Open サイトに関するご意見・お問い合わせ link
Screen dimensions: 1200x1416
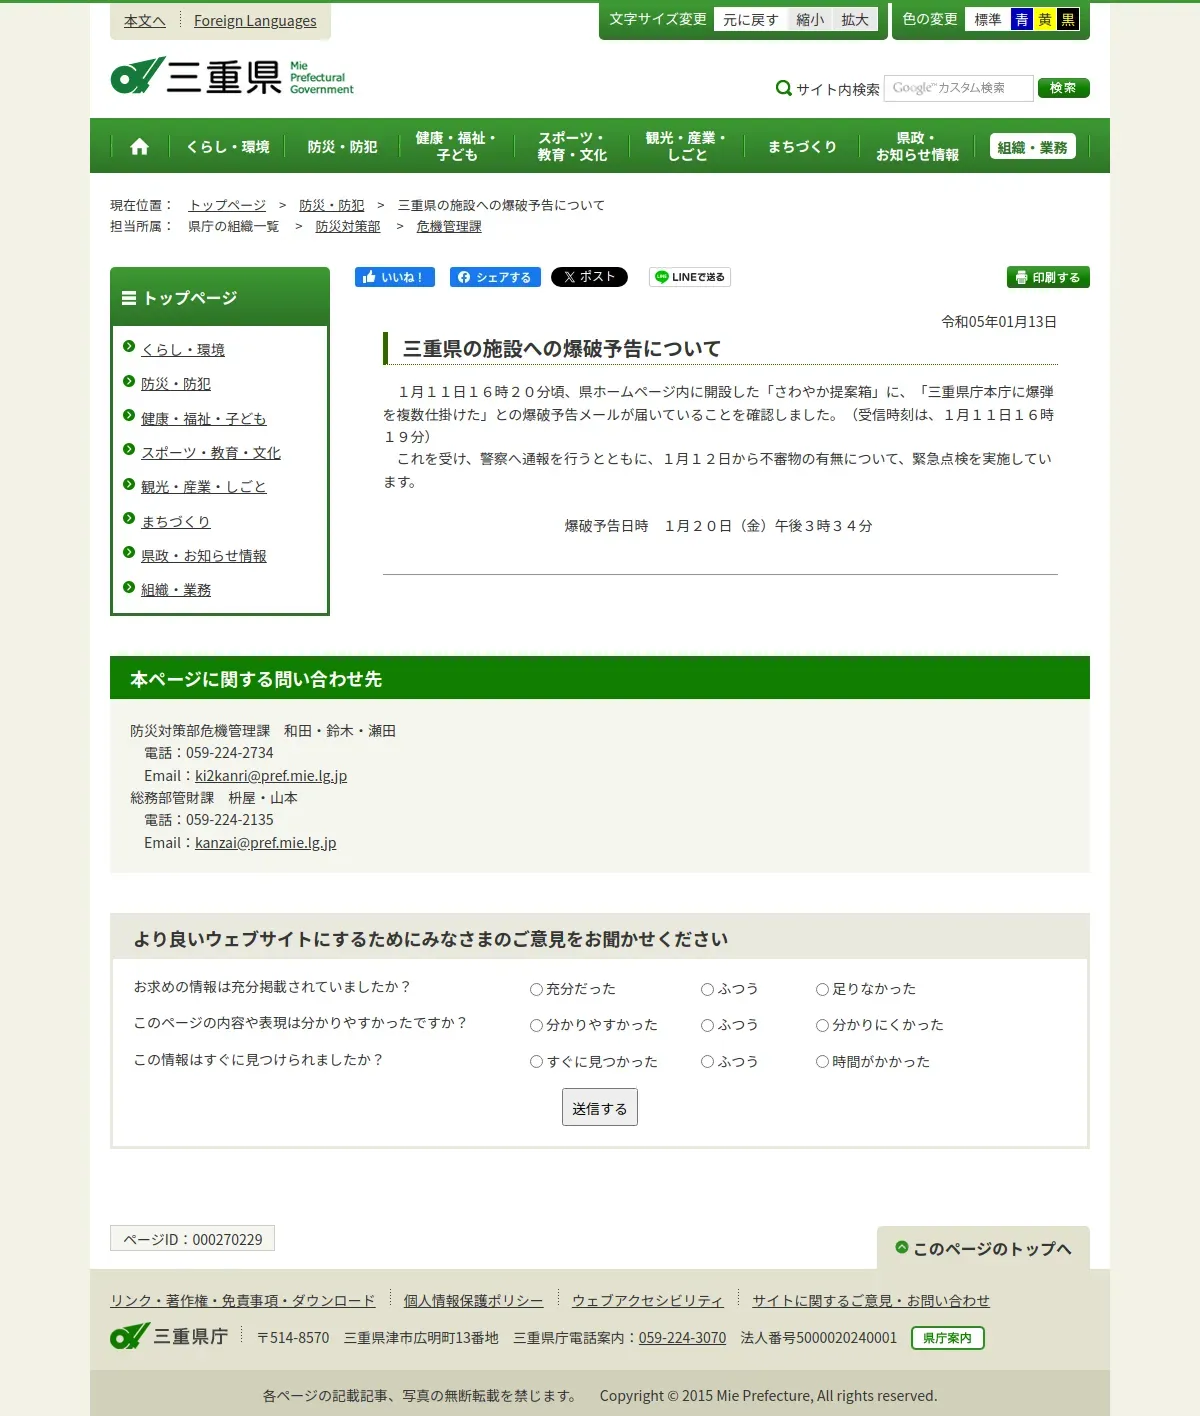coord(871,1300)
